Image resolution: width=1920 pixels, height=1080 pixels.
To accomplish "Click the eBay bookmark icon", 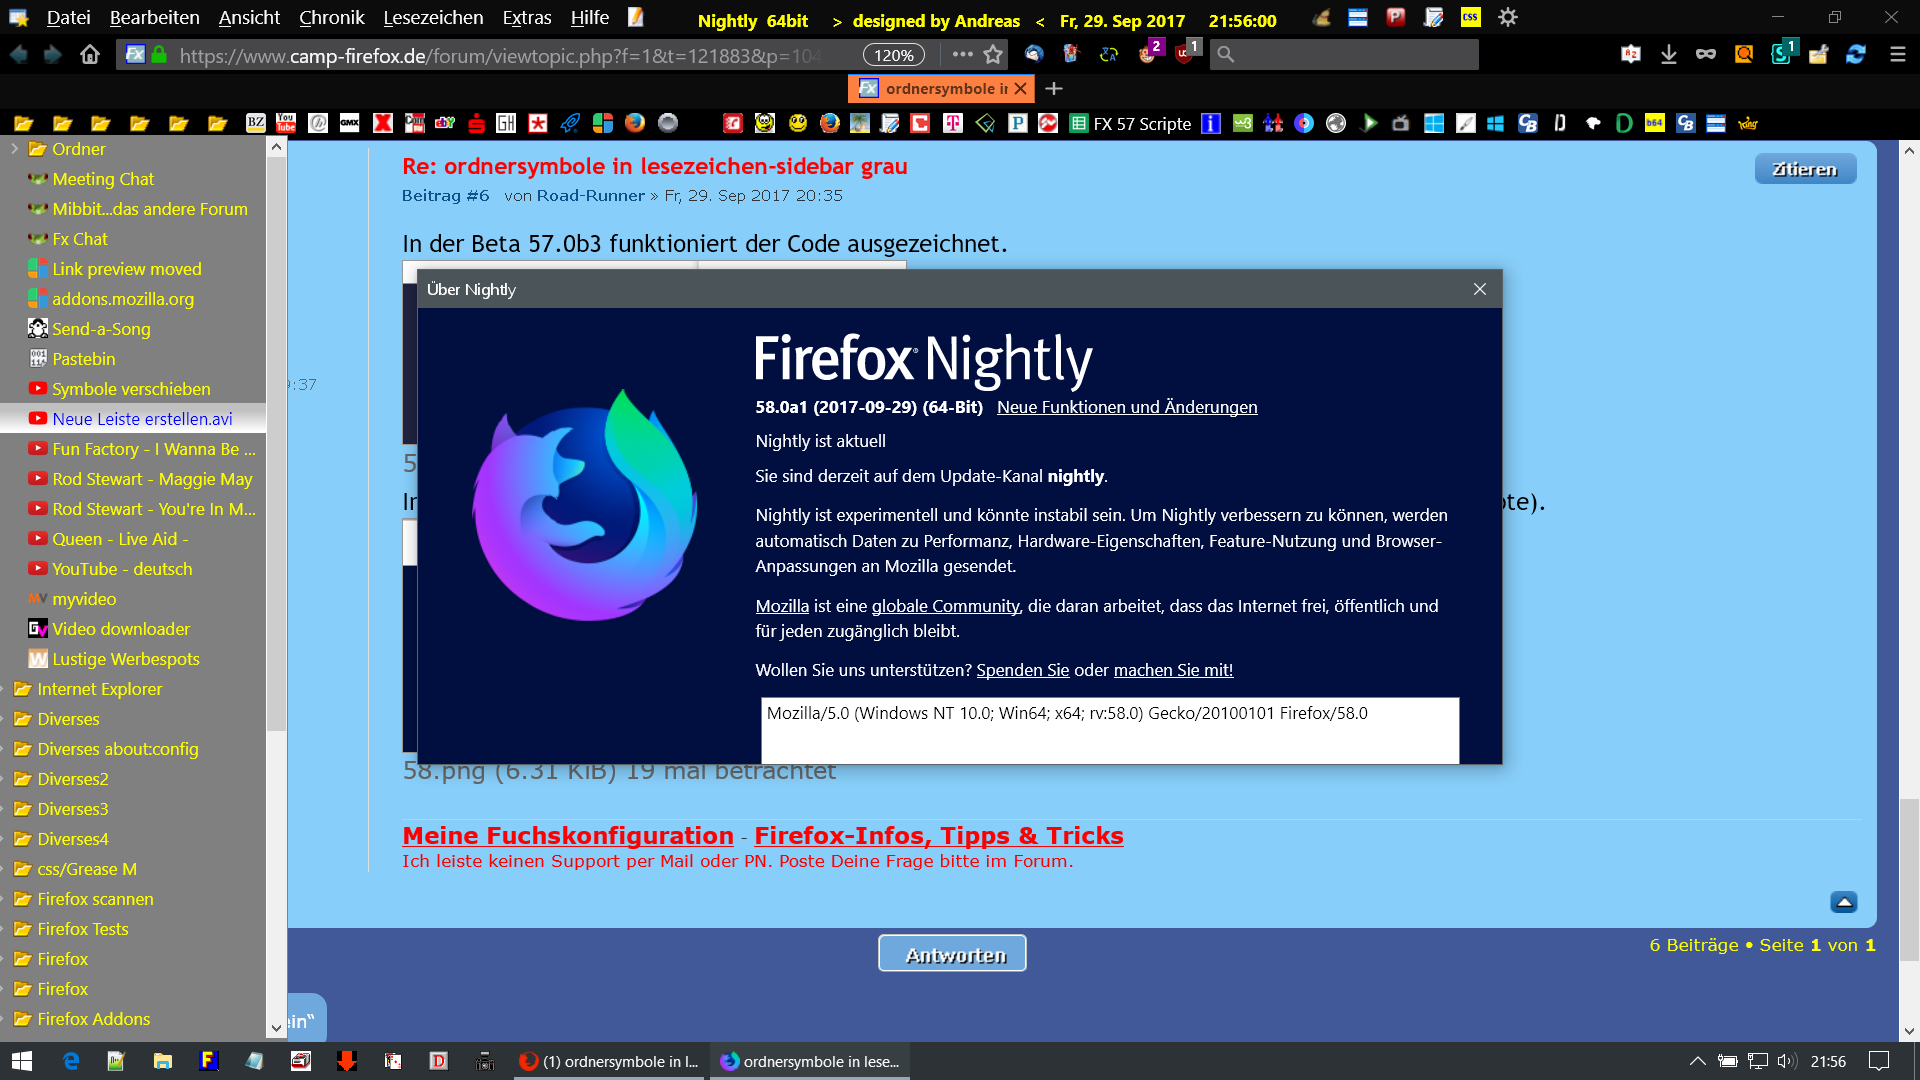I will 445,123.
